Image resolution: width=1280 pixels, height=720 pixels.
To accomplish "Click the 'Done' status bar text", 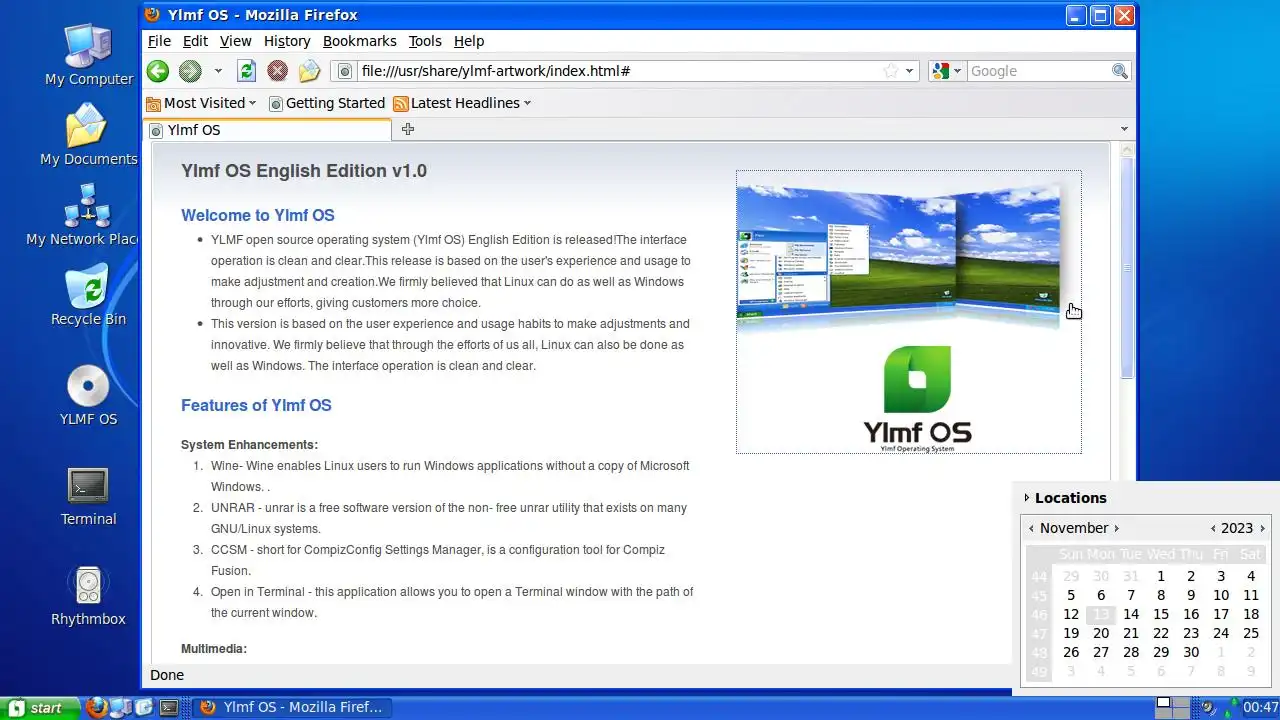I will tap(167, 675).
